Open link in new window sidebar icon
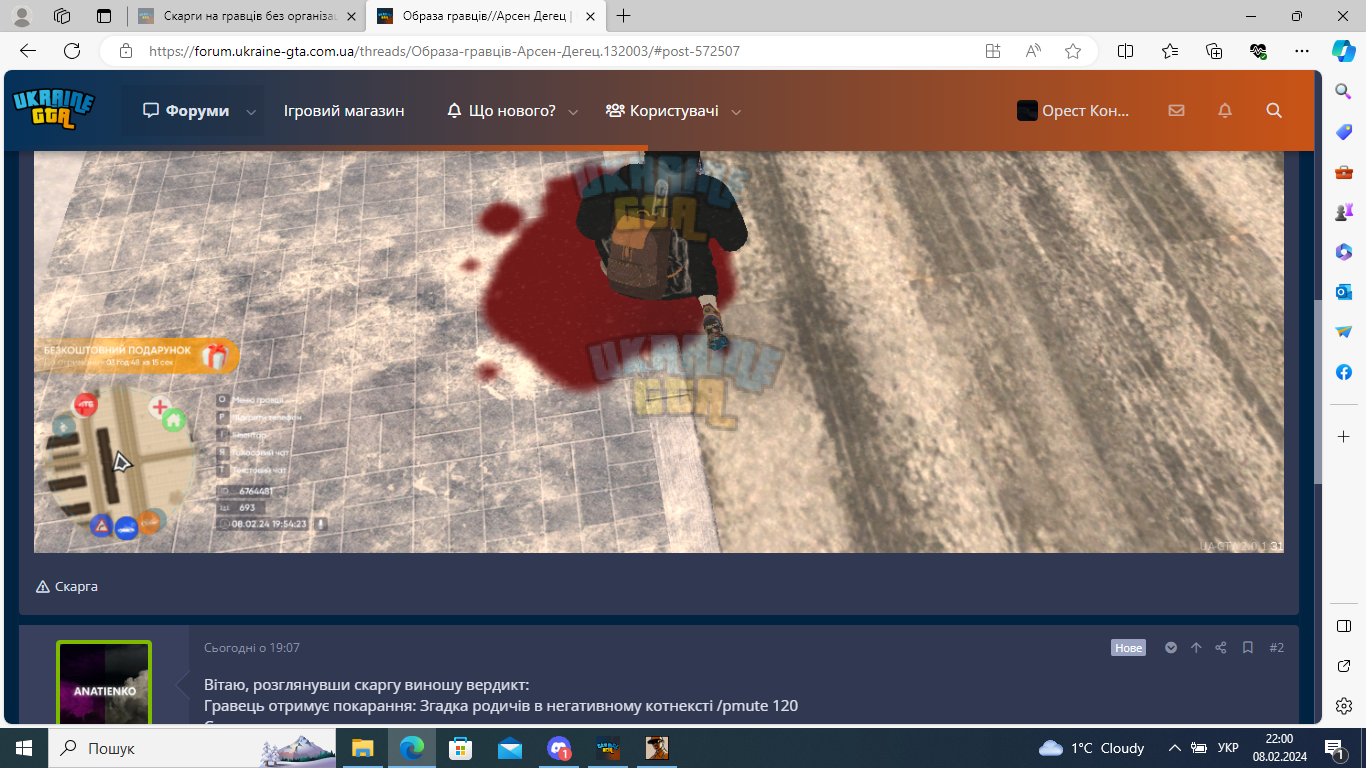Image resolution: width=1366 pixels, height=768 pixels. [1344, 666]
